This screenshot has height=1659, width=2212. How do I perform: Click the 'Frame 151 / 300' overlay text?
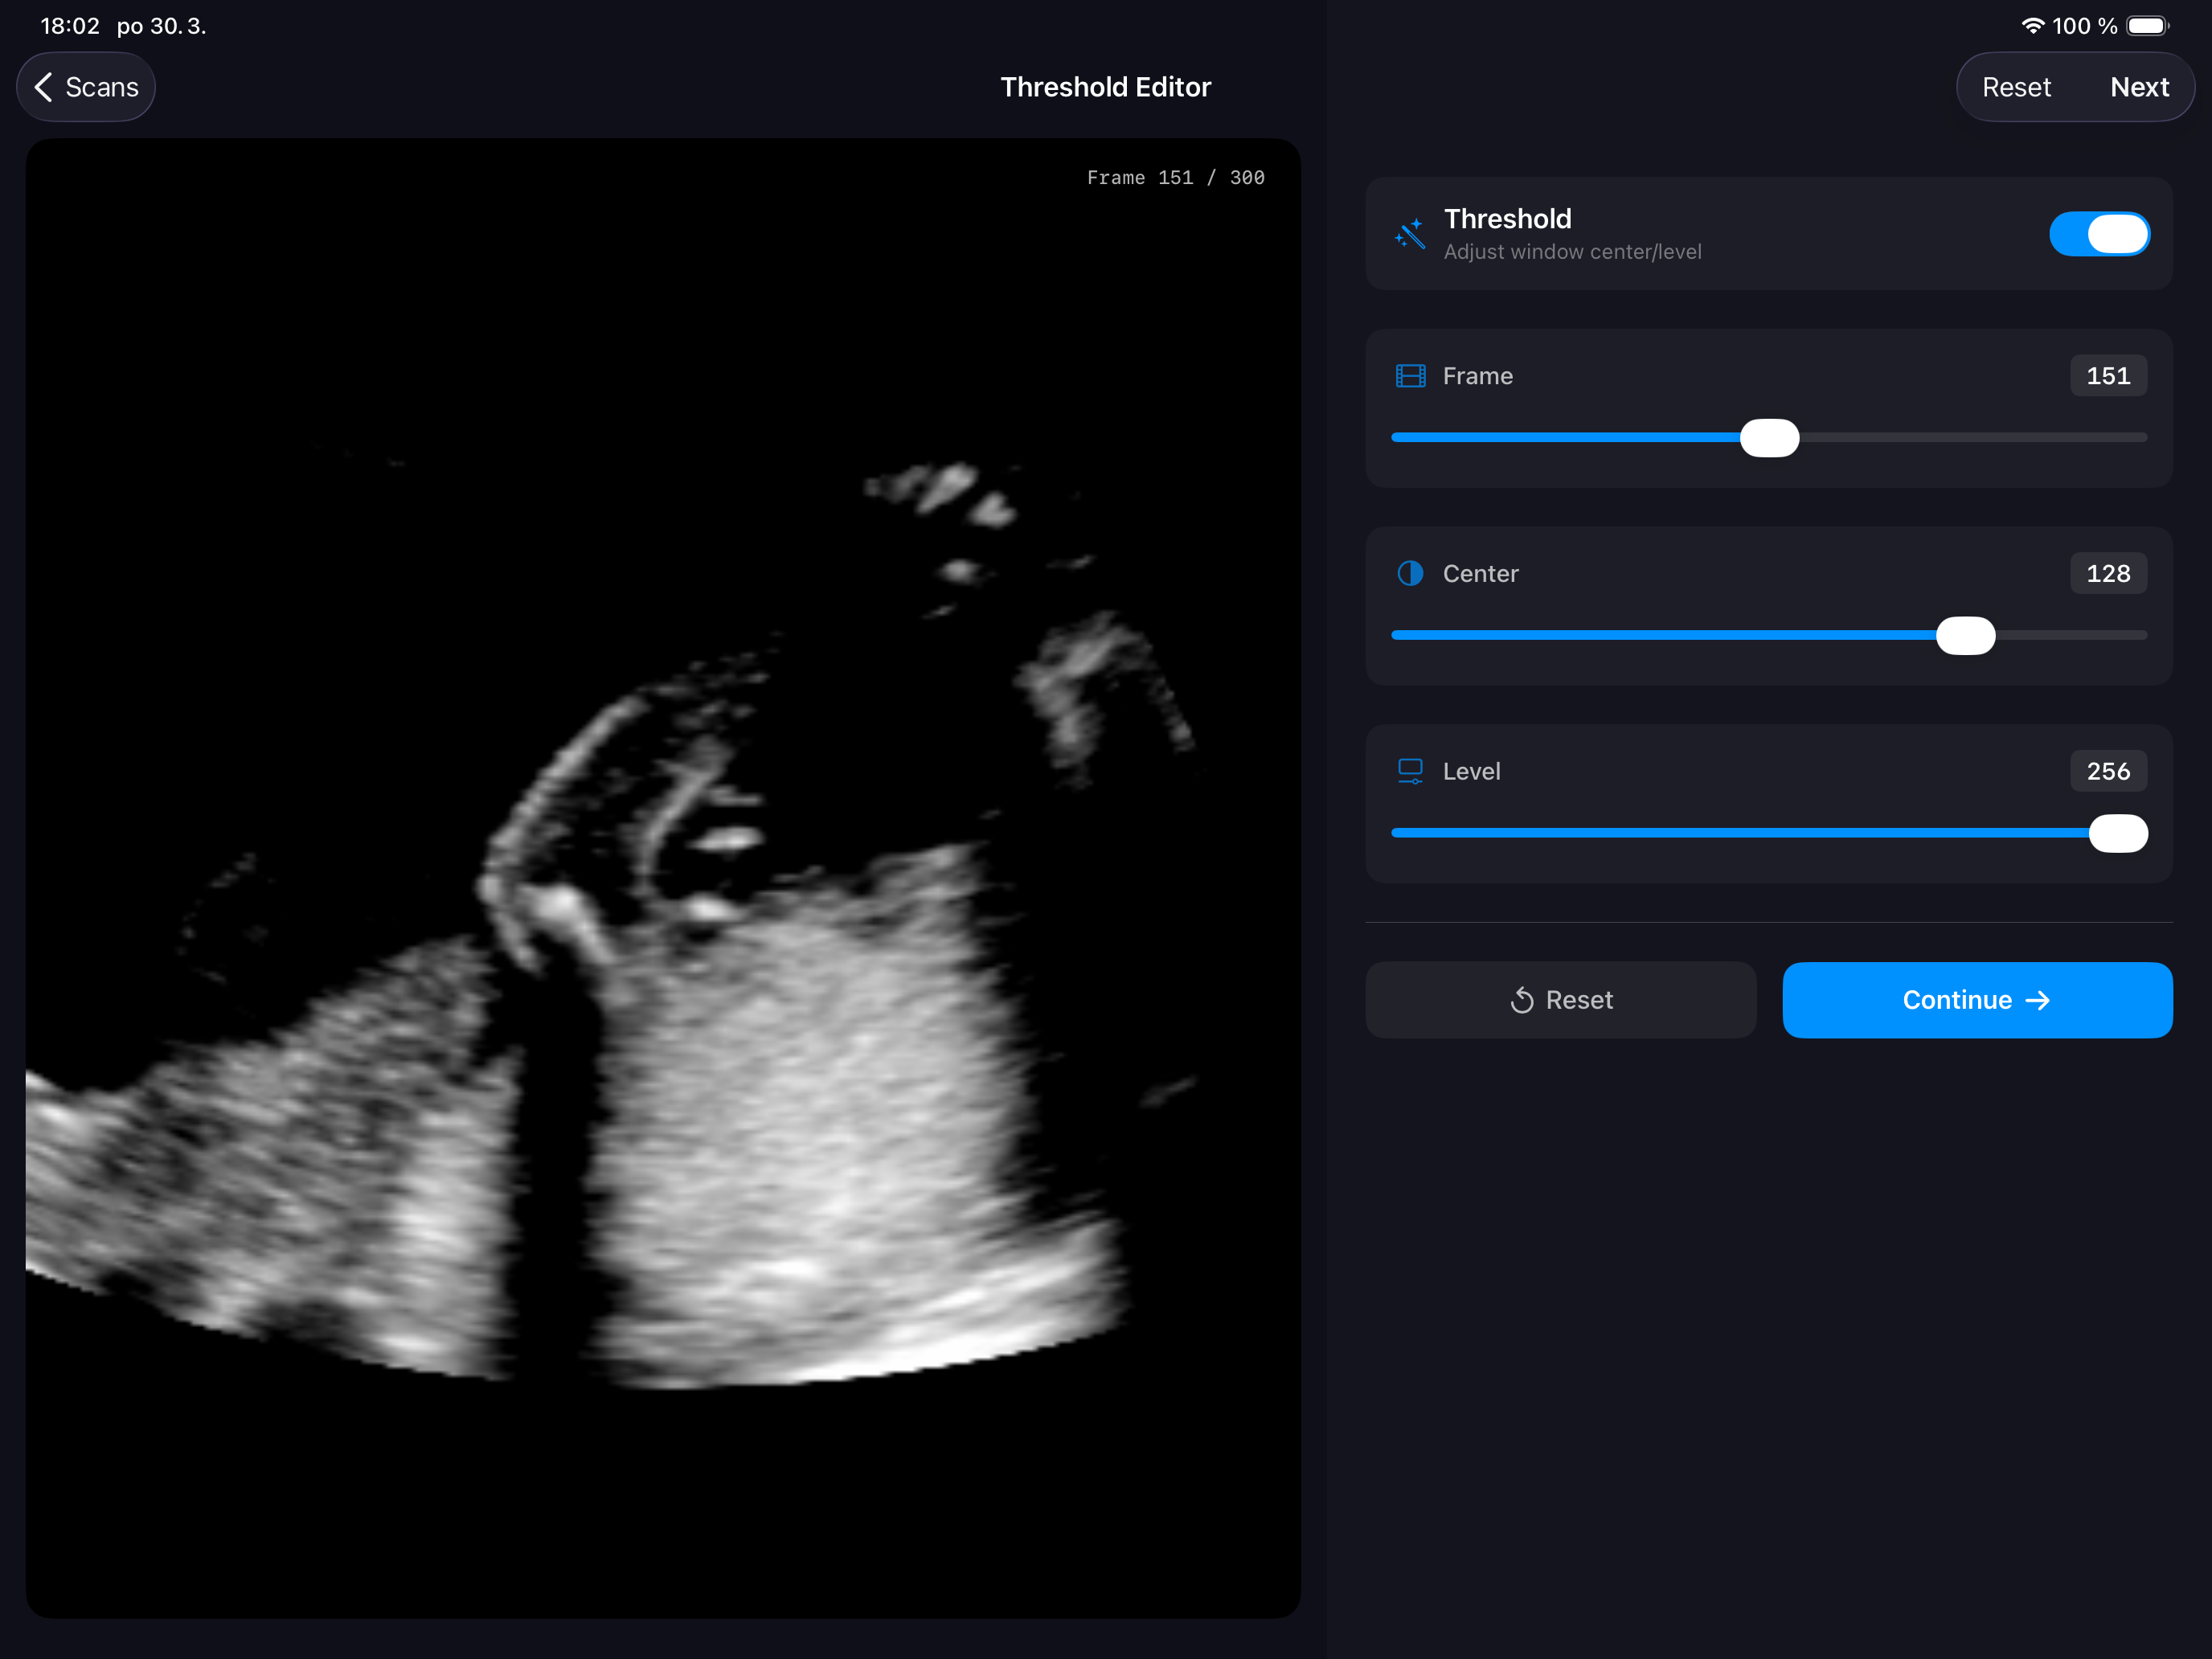(1175, 178)
